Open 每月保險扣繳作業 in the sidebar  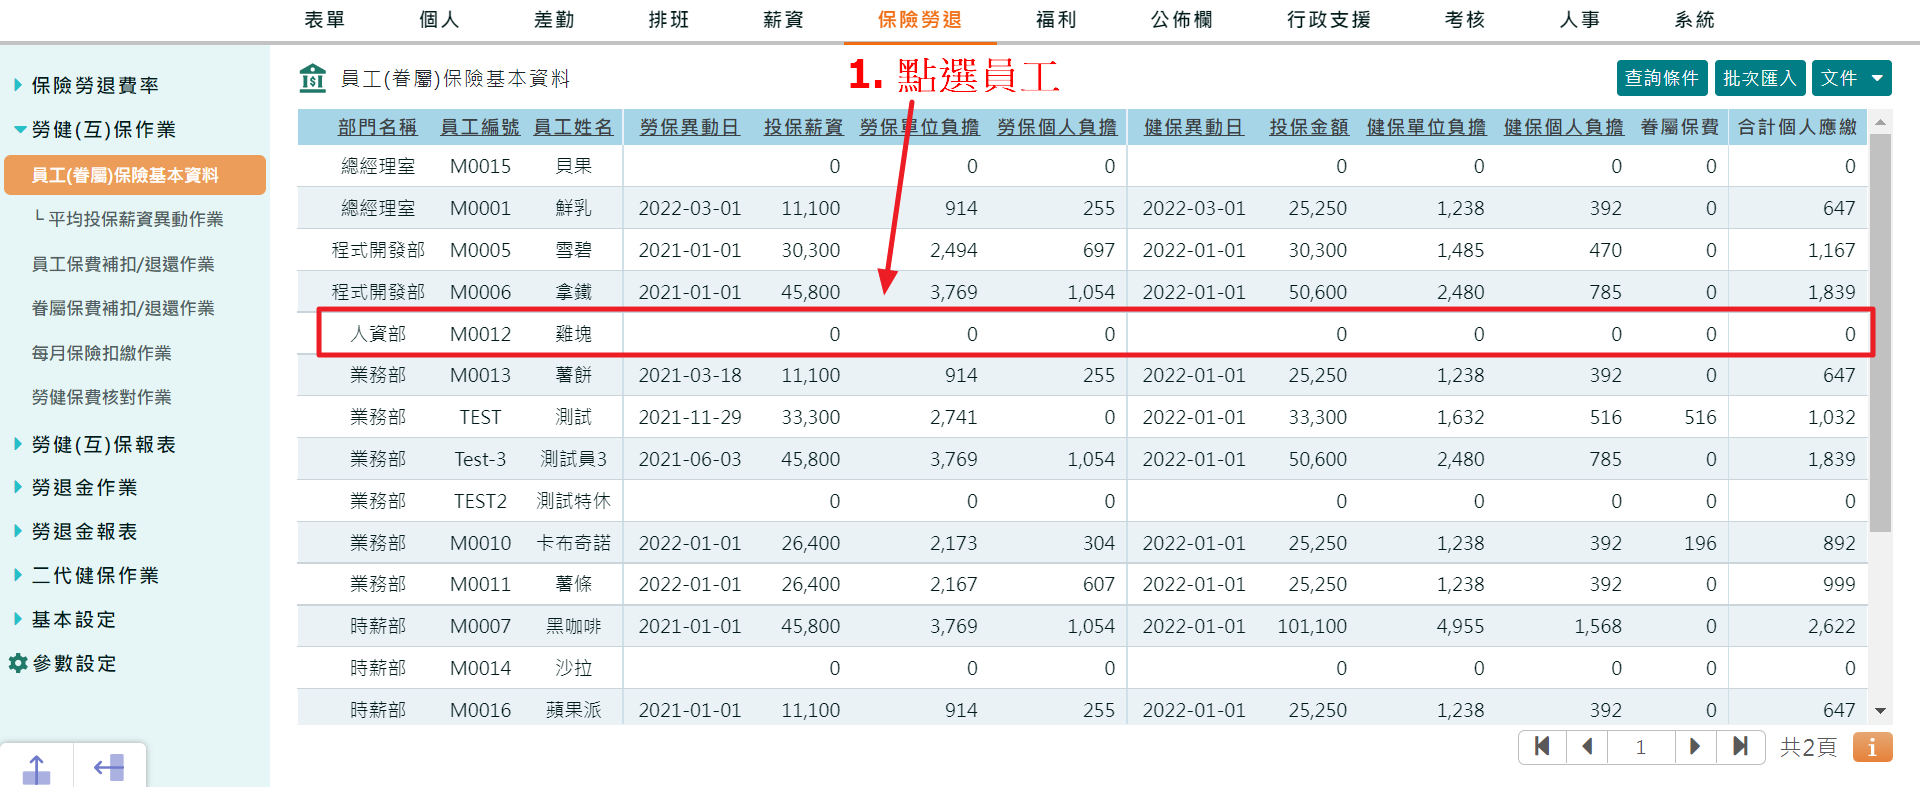[101, 353]
